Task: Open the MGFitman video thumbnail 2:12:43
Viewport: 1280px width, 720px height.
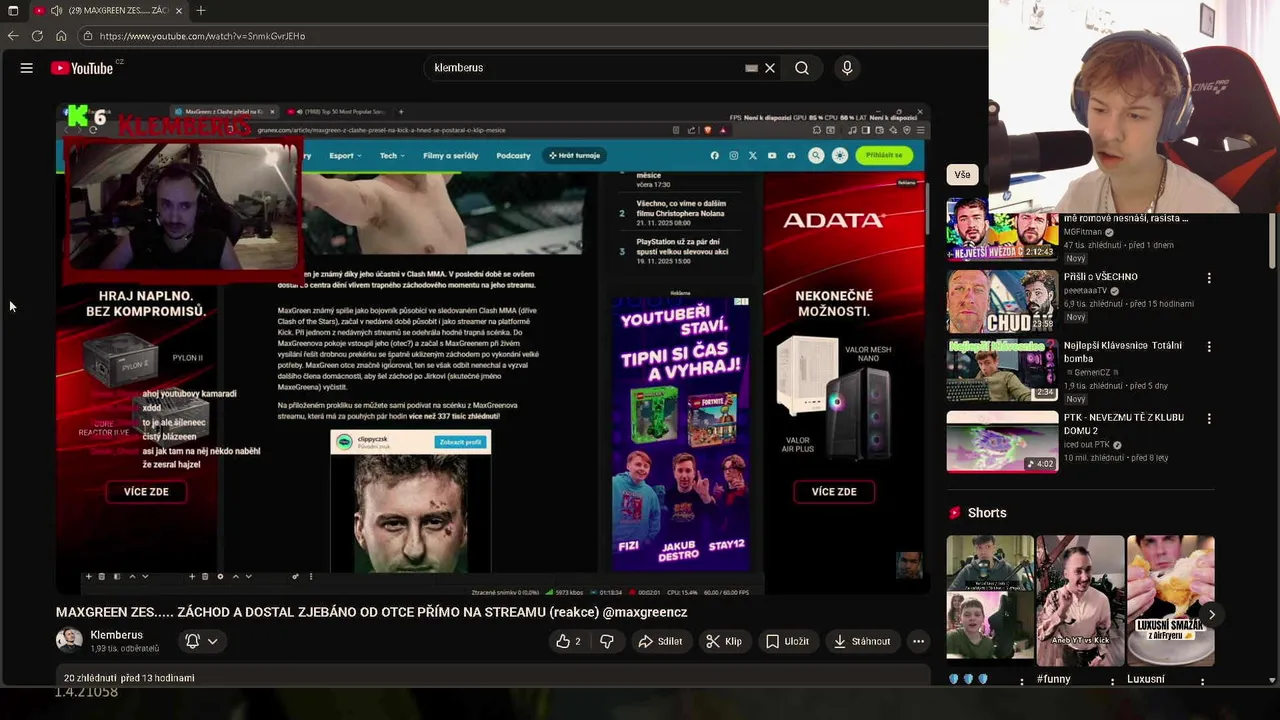Action: tap(1002, 229)
